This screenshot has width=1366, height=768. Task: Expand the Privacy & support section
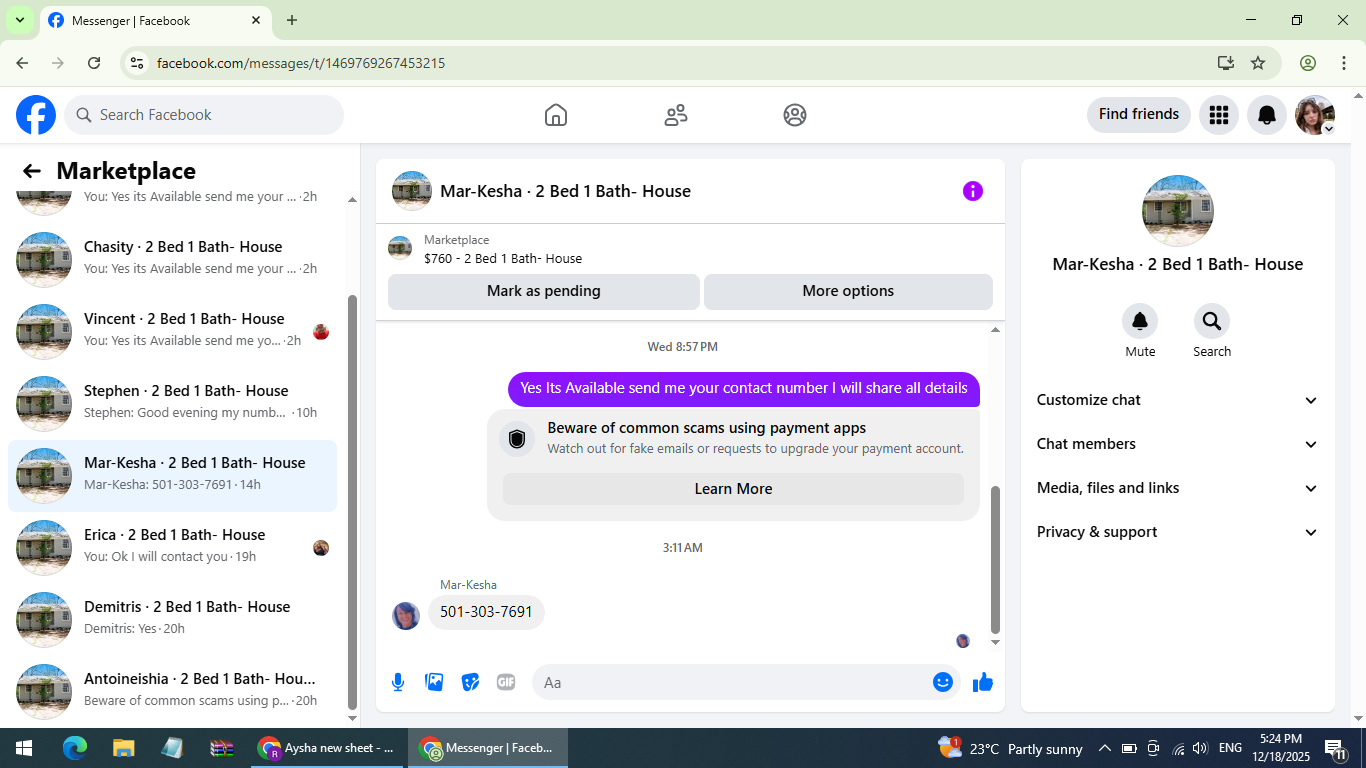(1178, 532)
